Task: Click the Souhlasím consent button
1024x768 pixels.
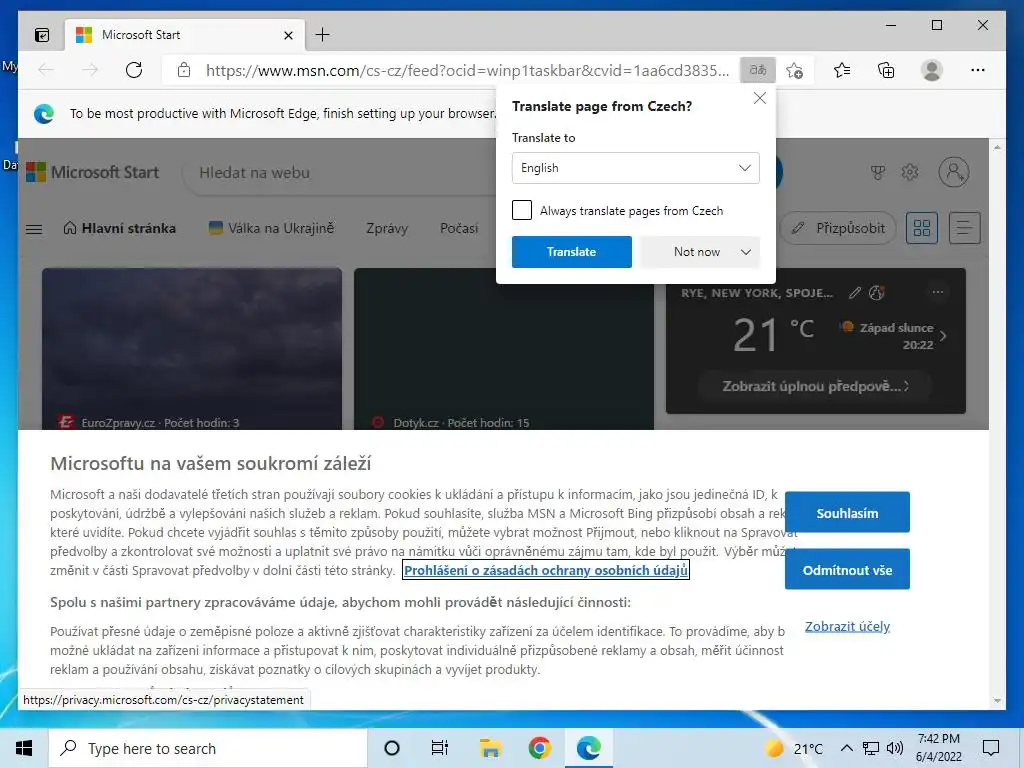Action: (847, 513)
